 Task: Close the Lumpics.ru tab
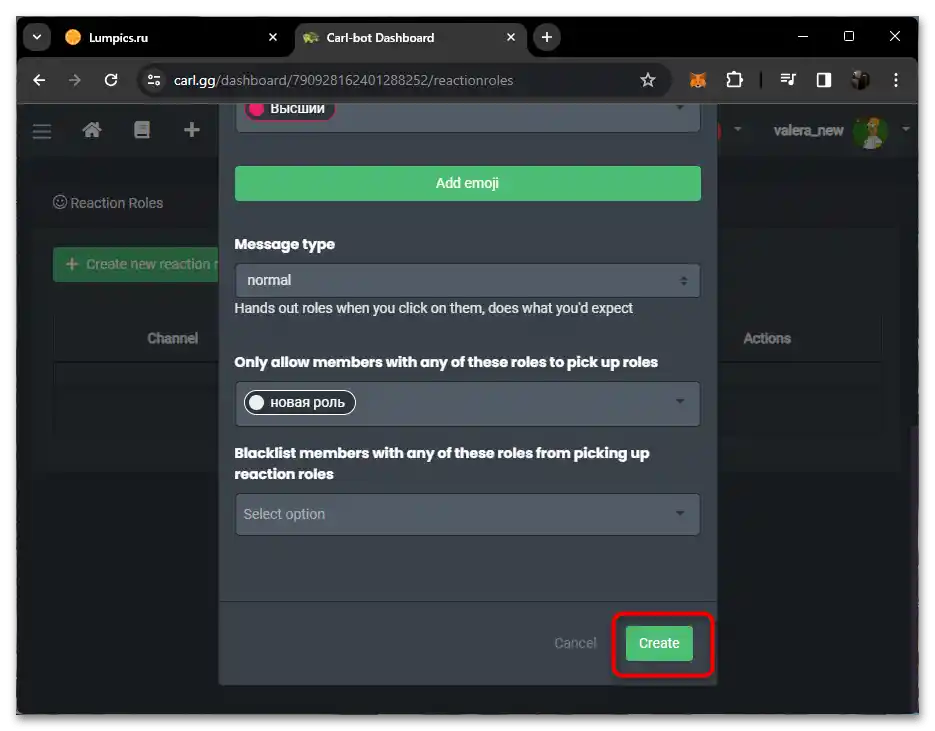pyautogui.click(x=273, y=37)
